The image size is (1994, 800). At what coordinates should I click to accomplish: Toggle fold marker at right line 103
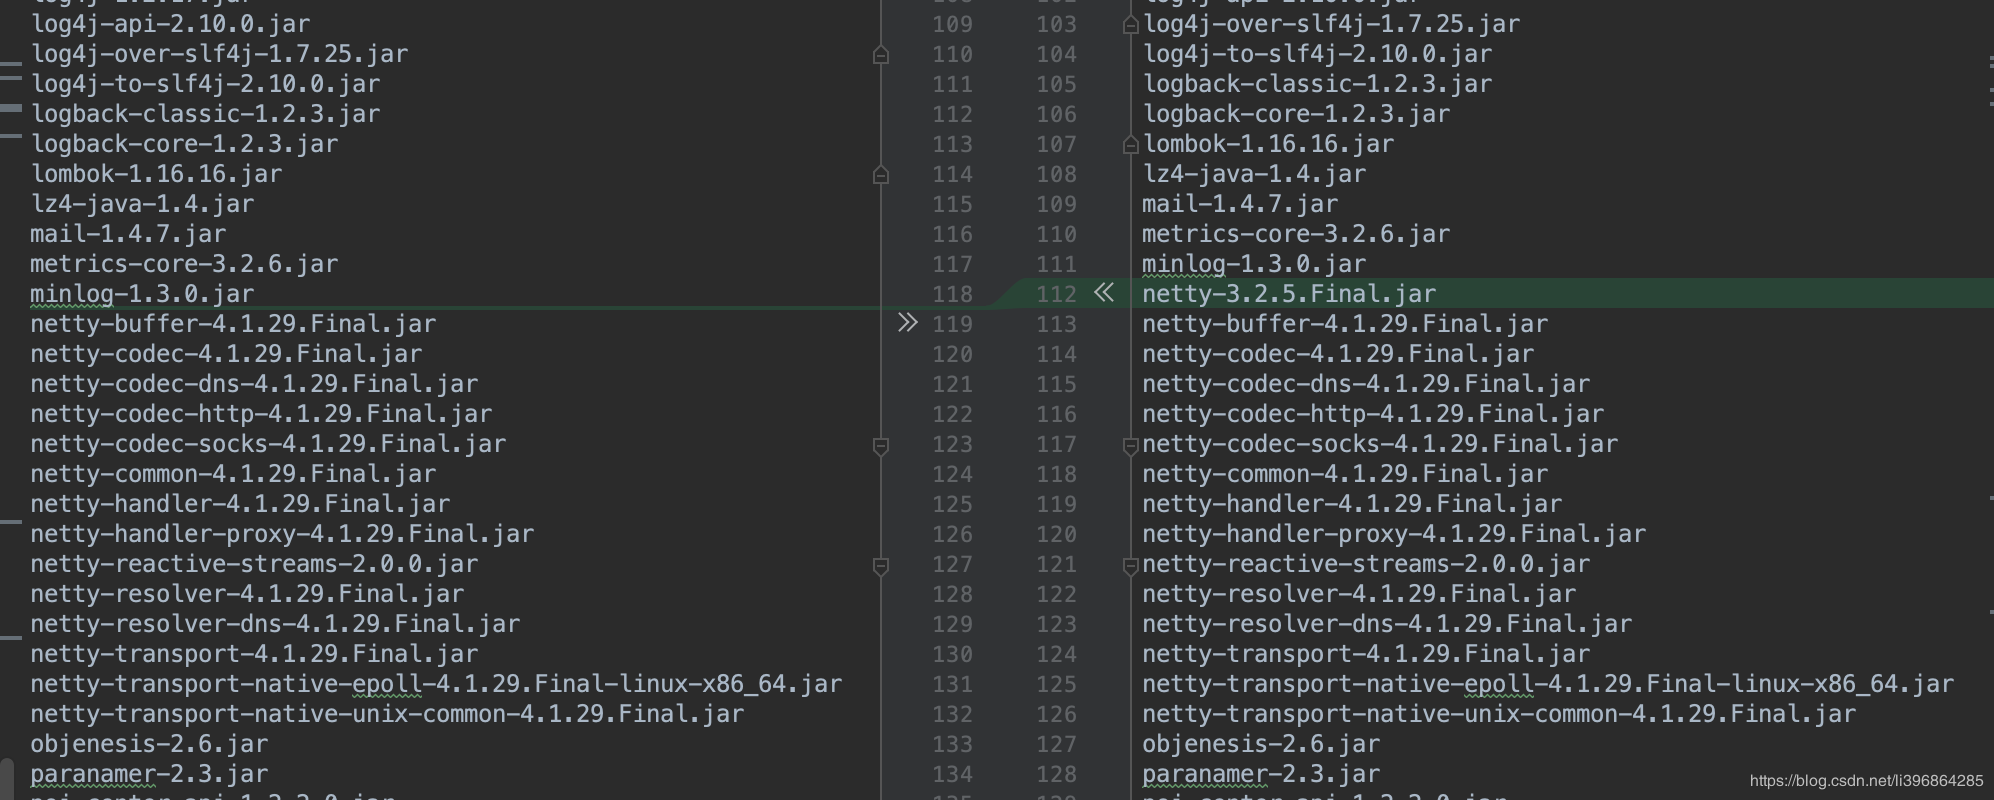coord(1131,25)
